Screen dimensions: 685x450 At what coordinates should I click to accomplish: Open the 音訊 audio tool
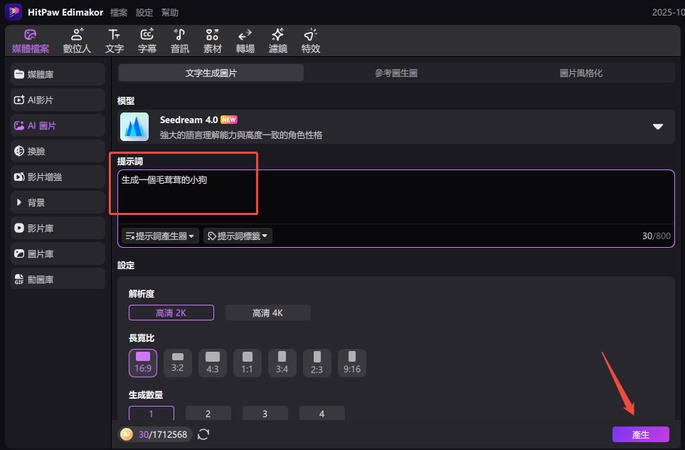[x=180, y=40]
